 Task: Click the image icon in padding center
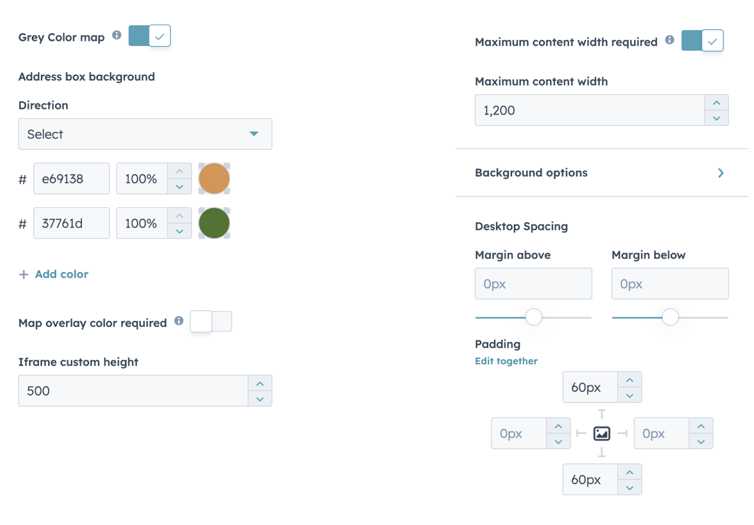pos(602,433)
